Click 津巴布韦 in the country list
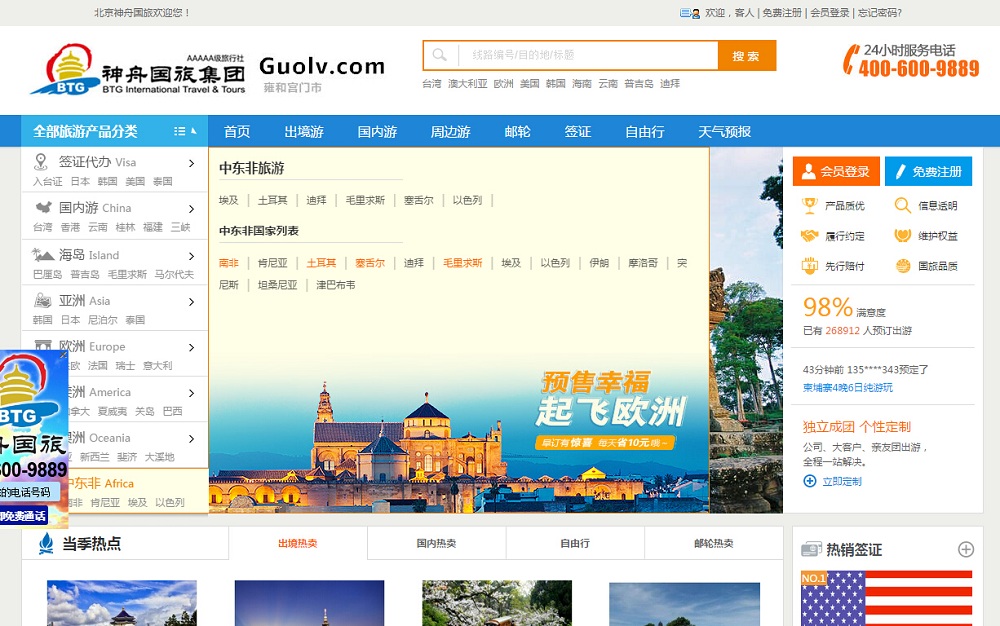Screen dimensions: 1000x626 (x=335, y=285)
